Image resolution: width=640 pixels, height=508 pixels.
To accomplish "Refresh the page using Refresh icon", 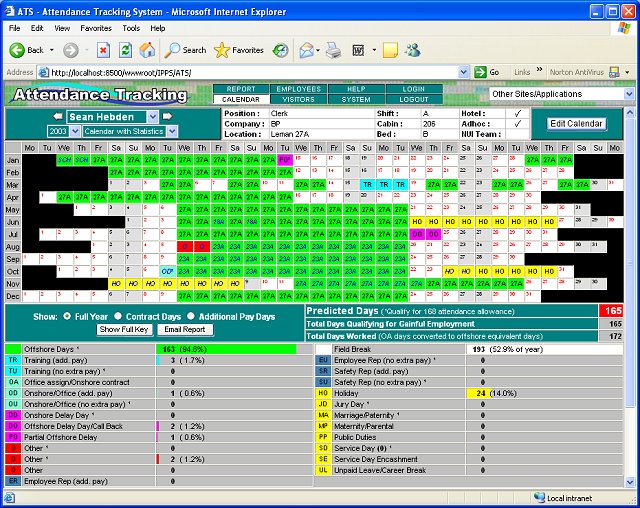I will (125, 50).
